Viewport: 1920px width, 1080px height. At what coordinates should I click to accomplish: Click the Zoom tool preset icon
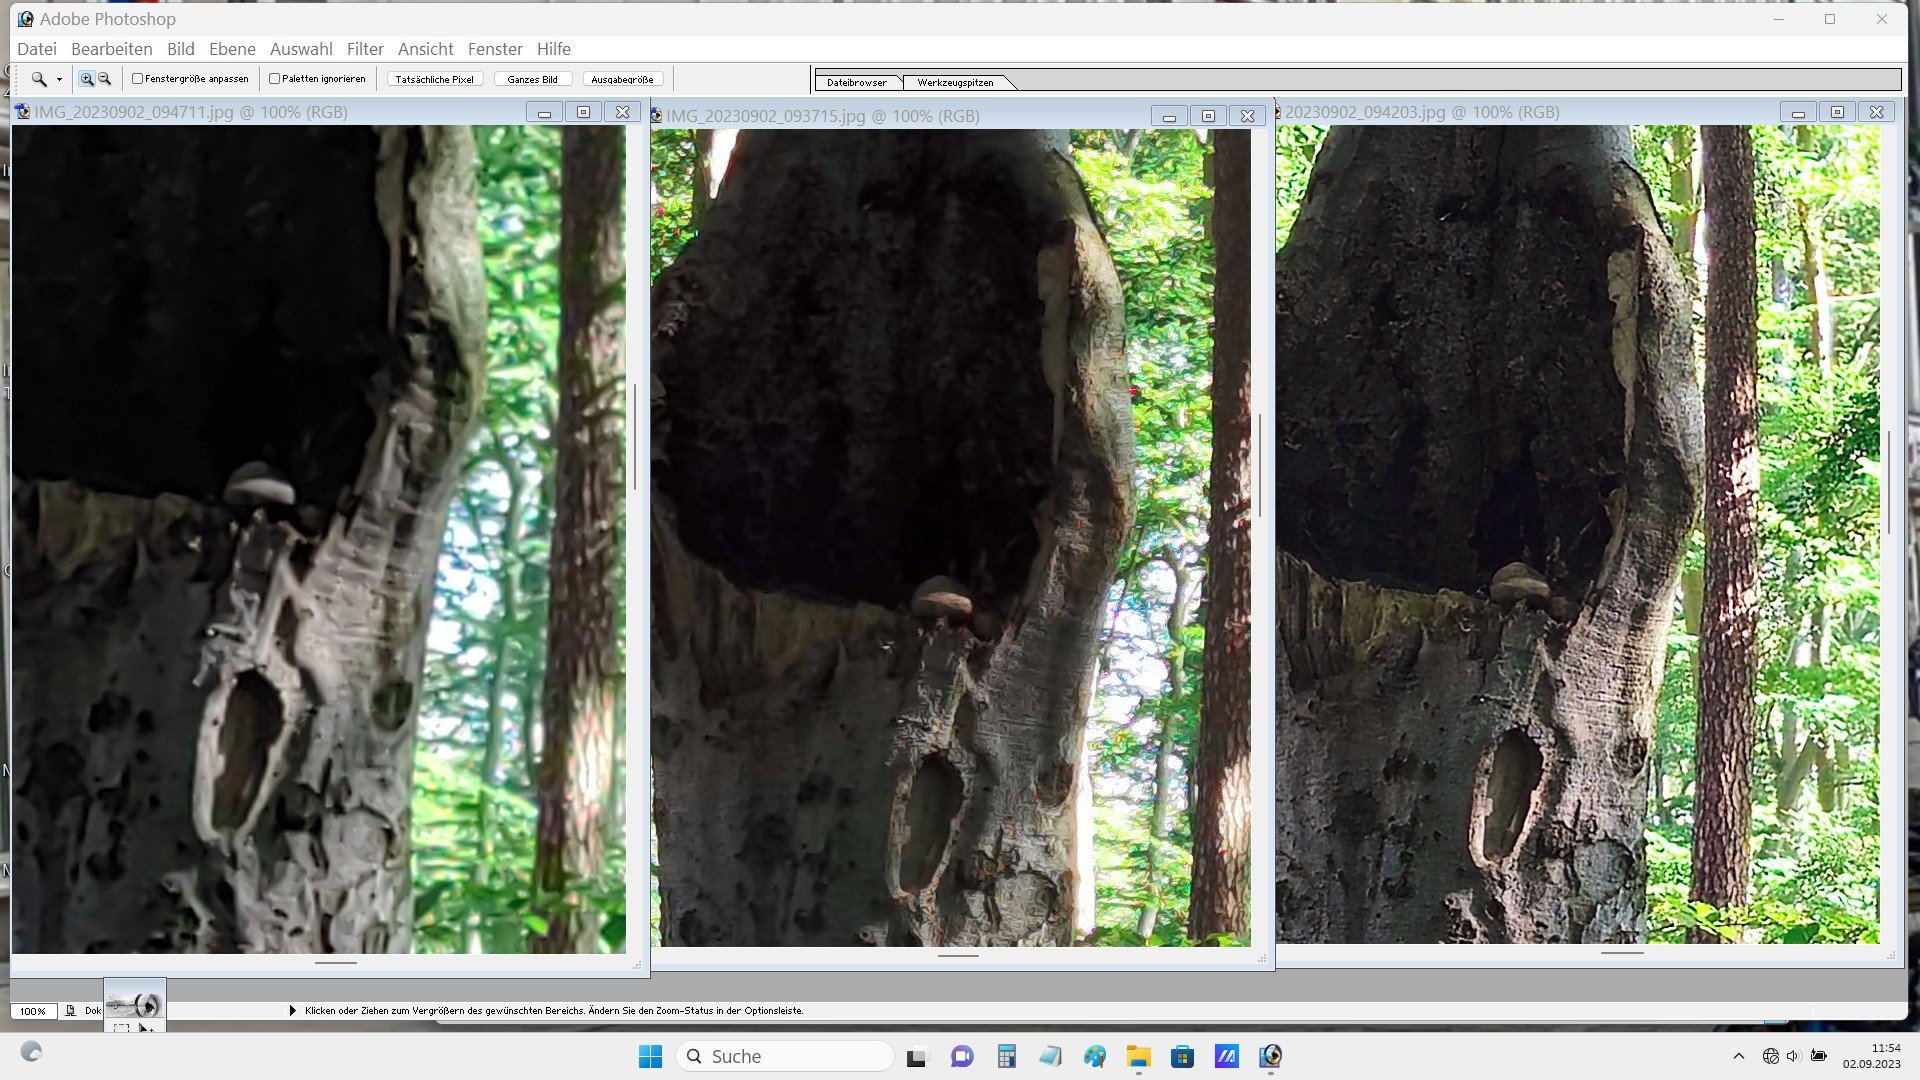click(x=39, y=79)
